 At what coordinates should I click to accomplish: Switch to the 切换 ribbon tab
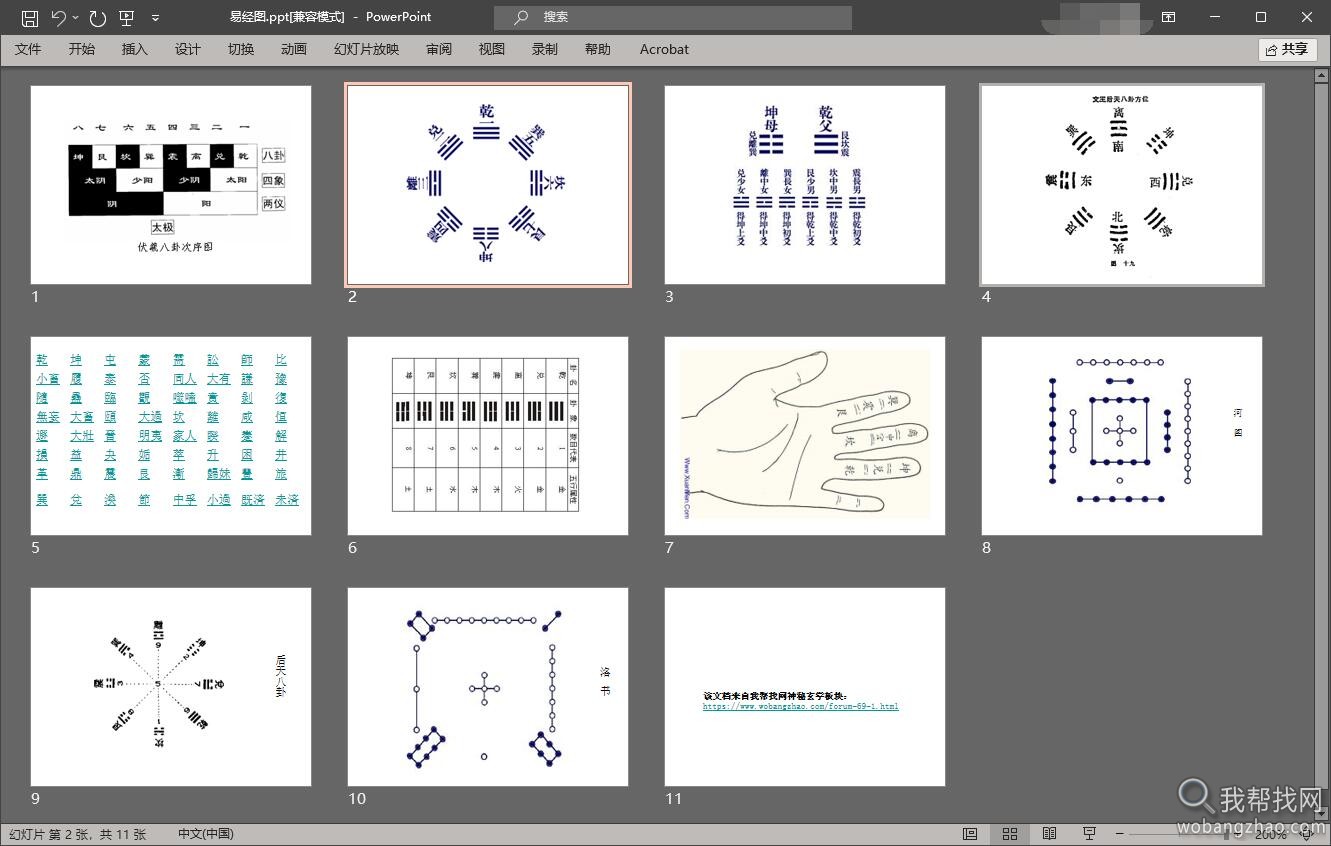[x=241, y=49]
